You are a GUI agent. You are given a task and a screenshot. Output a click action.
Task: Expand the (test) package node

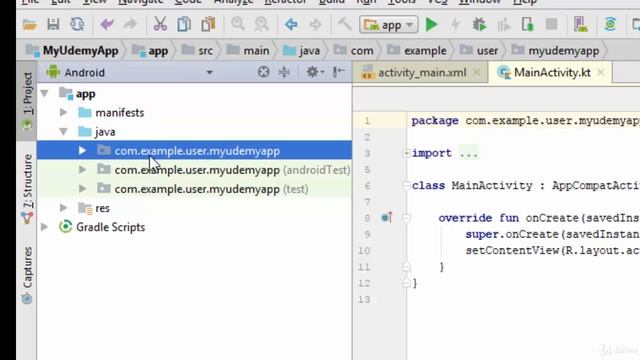[x=82, y=189]
